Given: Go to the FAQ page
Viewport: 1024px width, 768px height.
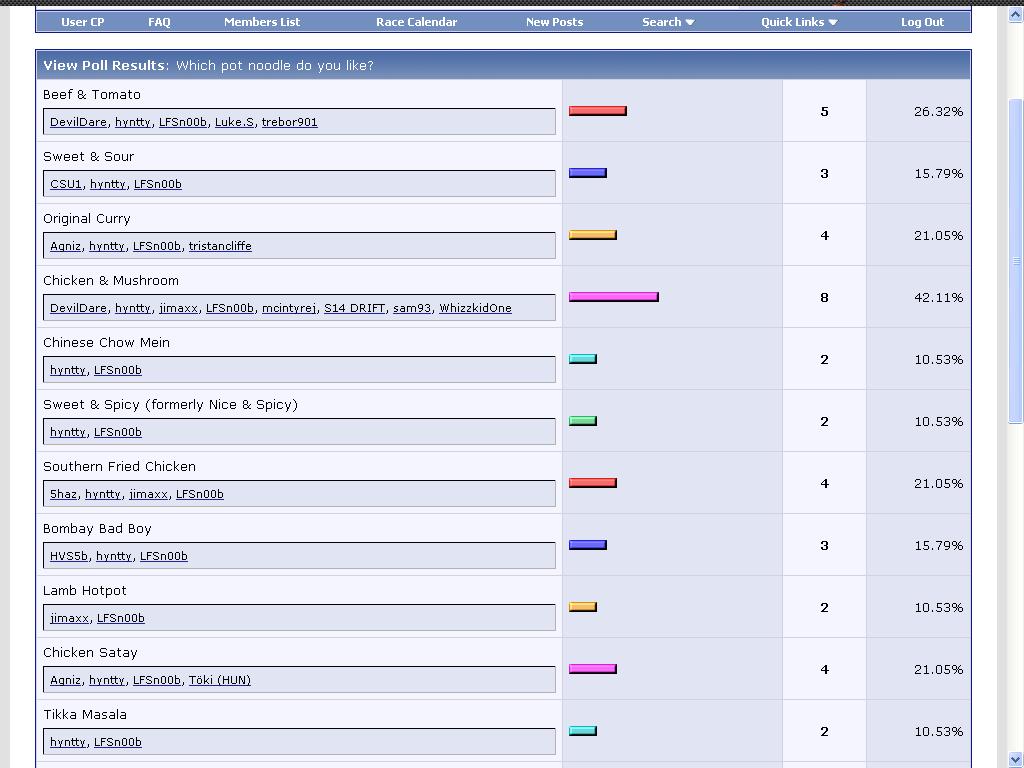Looking at the screenshot, I should click(x=159, y=22).
